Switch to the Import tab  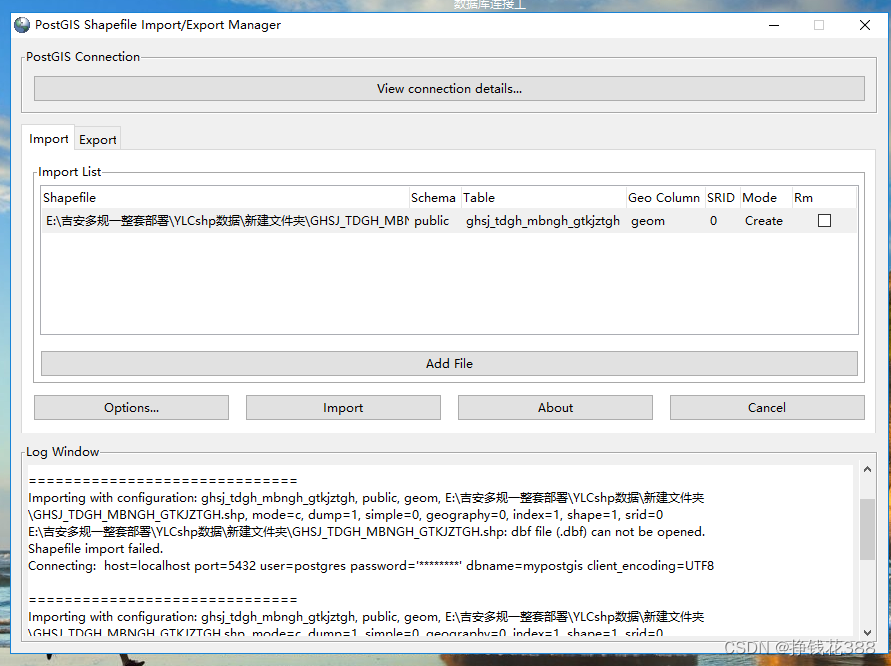(x=48, y=139)
